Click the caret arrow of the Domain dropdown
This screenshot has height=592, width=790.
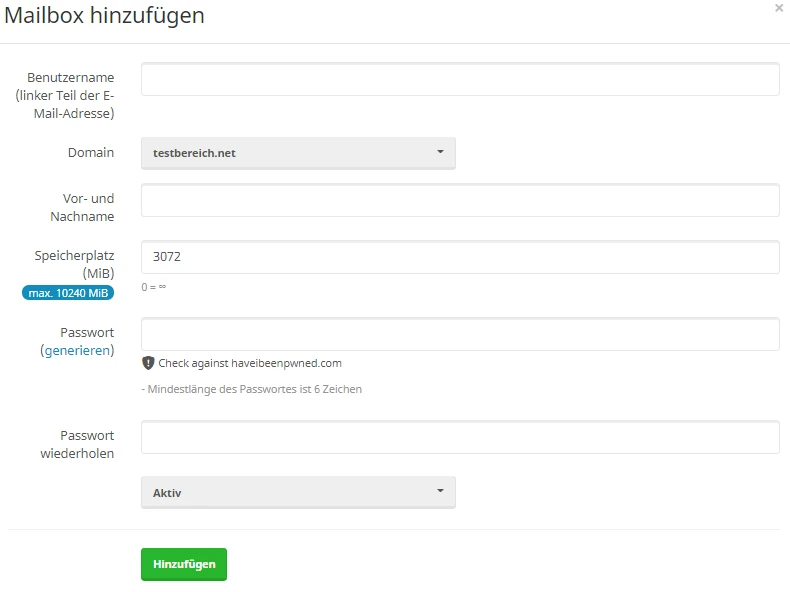click(x=440, y=153)
